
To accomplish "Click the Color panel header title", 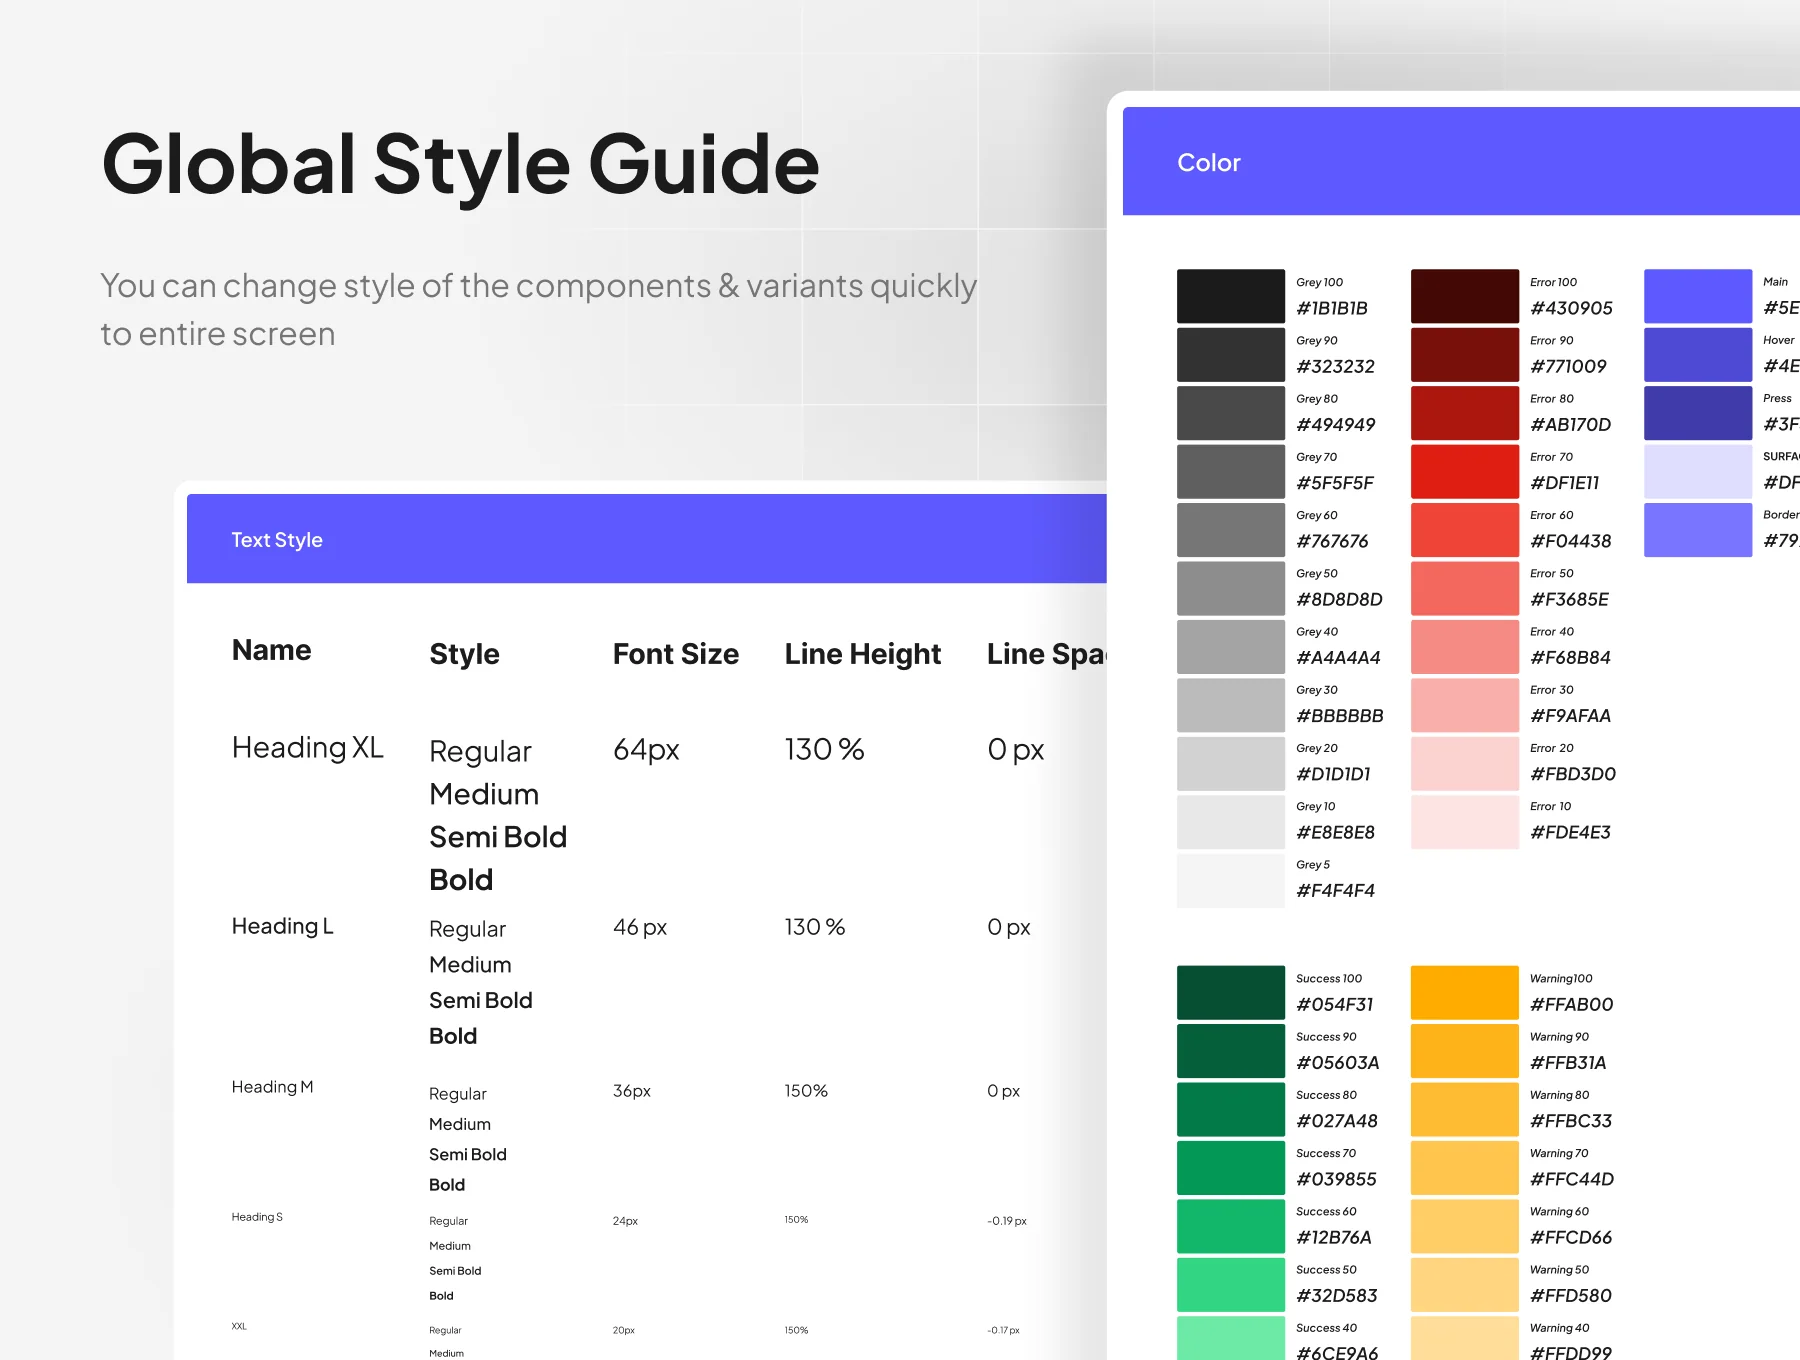I will (x=1208, y=162).
